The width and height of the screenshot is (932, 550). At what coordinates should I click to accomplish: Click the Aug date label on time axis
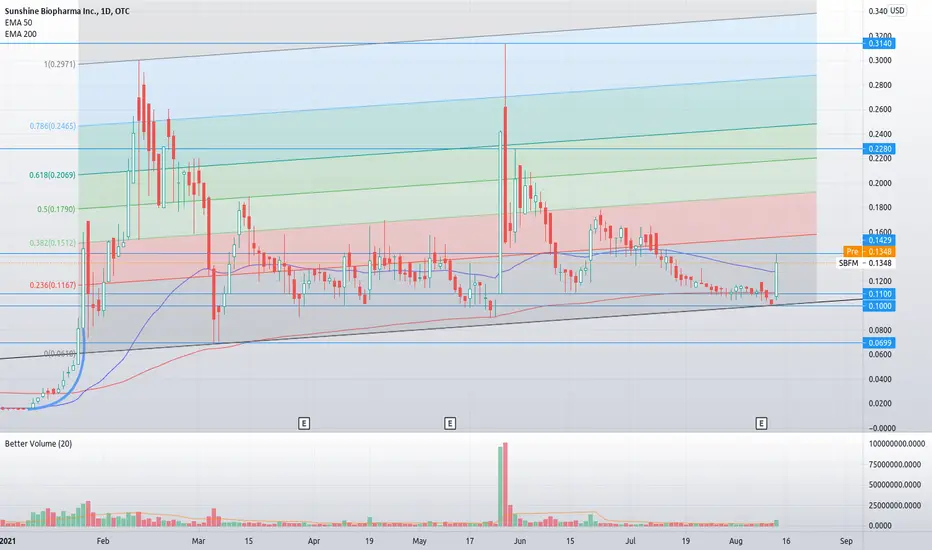pos(736,541)
